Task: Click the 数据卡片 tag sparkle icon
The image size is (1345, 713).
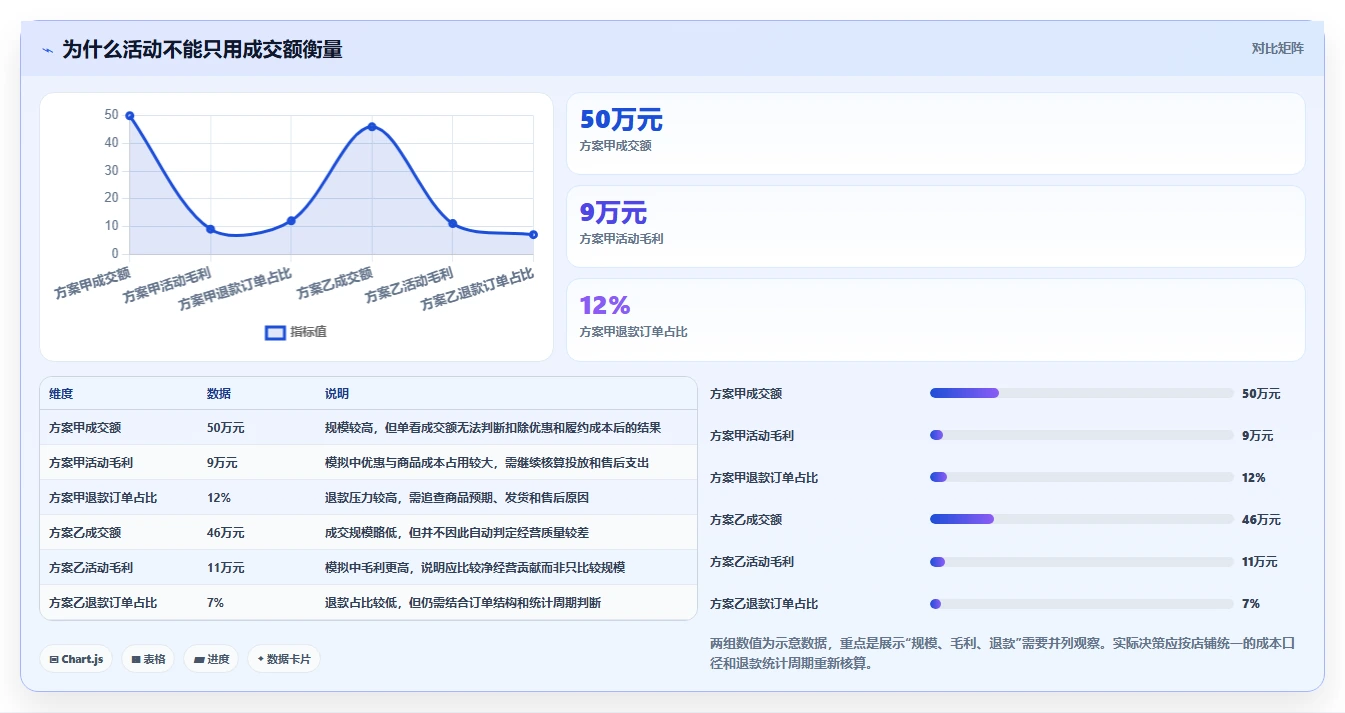Action: [260, 659]
